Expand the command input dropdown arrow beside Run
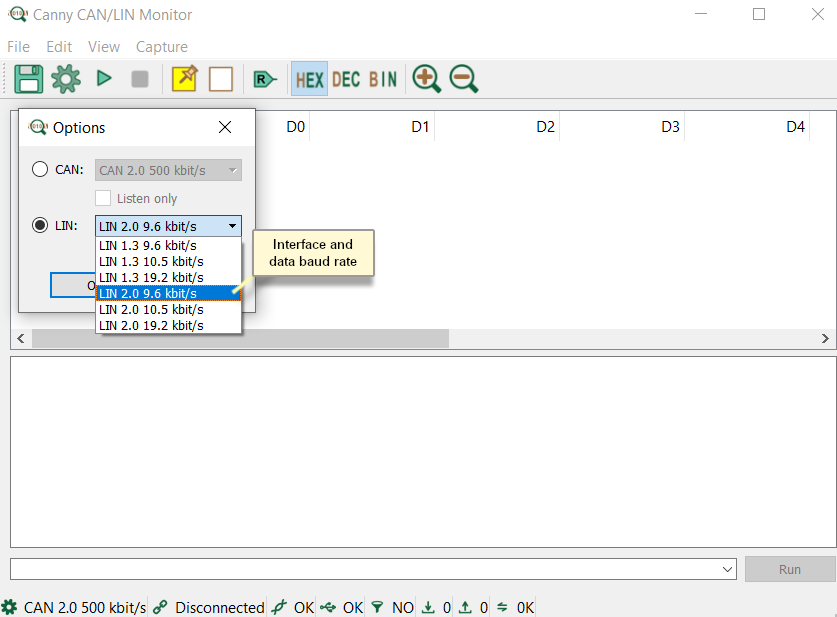Screen dimensions: 837x617 click(727, 569)
